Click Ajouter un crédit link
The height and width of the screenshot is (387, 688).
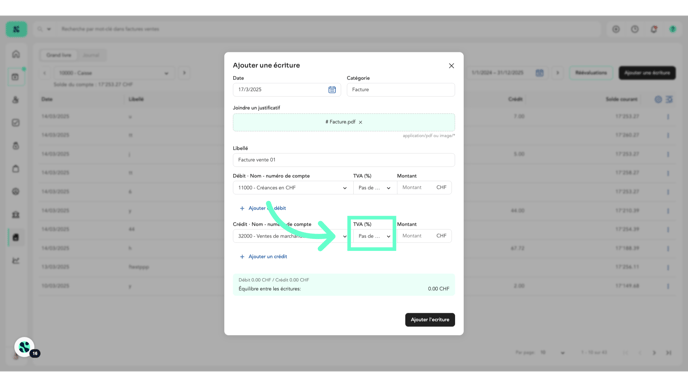pyautogui.click(x=263, y=257)
